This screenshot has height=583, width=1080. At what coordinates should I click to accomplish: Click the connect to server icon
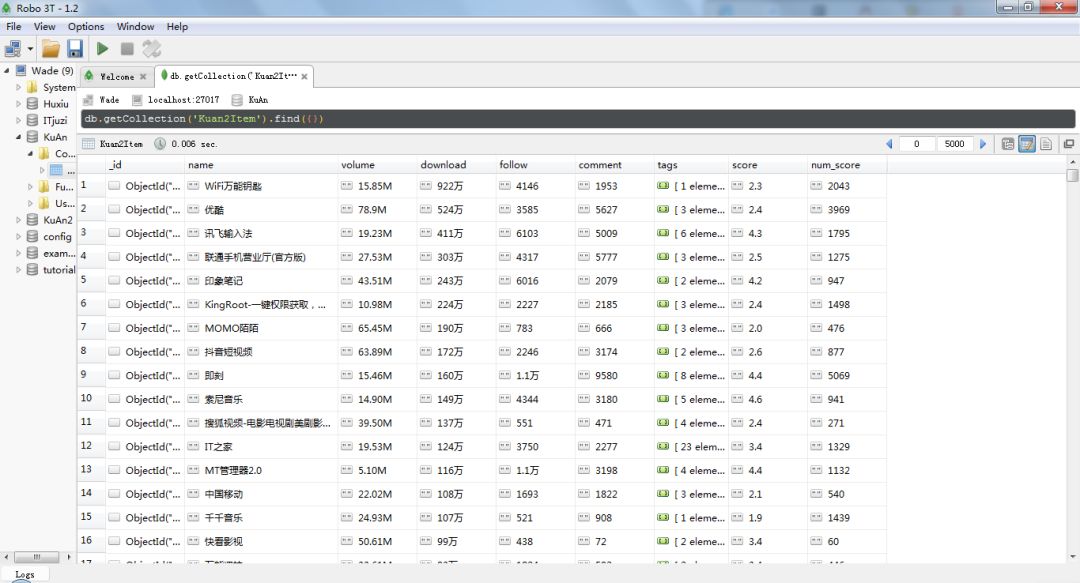click(x=13, y=48)
